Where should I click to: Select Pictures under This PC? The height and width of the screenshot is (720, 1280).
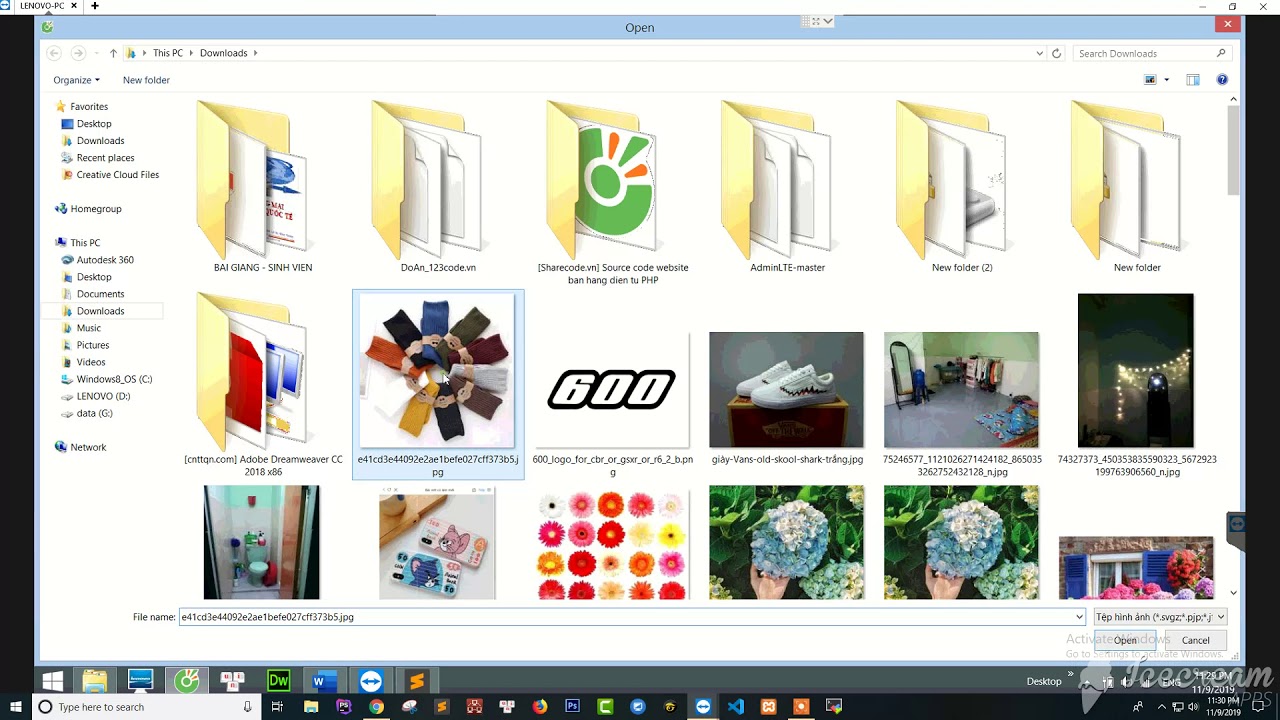pyautogui.click(x=93, y=345)
